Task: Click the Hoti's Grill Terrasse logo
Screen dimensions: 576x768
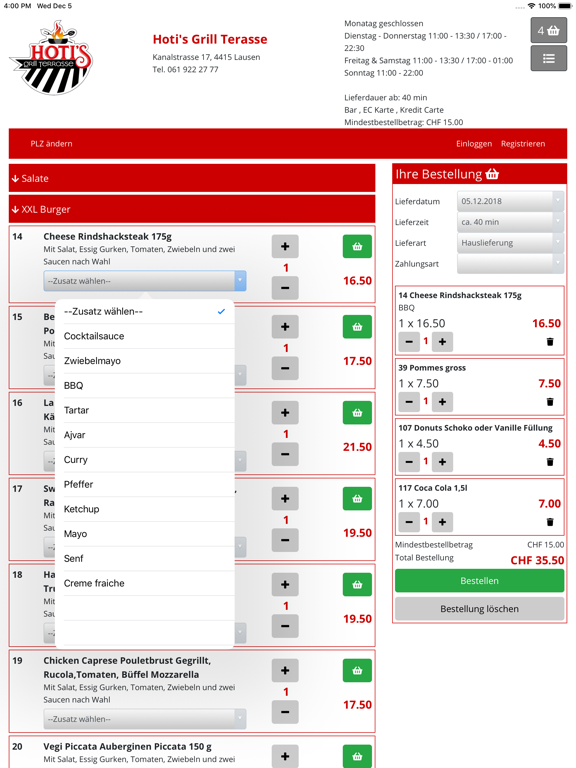Action: click(51, 58)
